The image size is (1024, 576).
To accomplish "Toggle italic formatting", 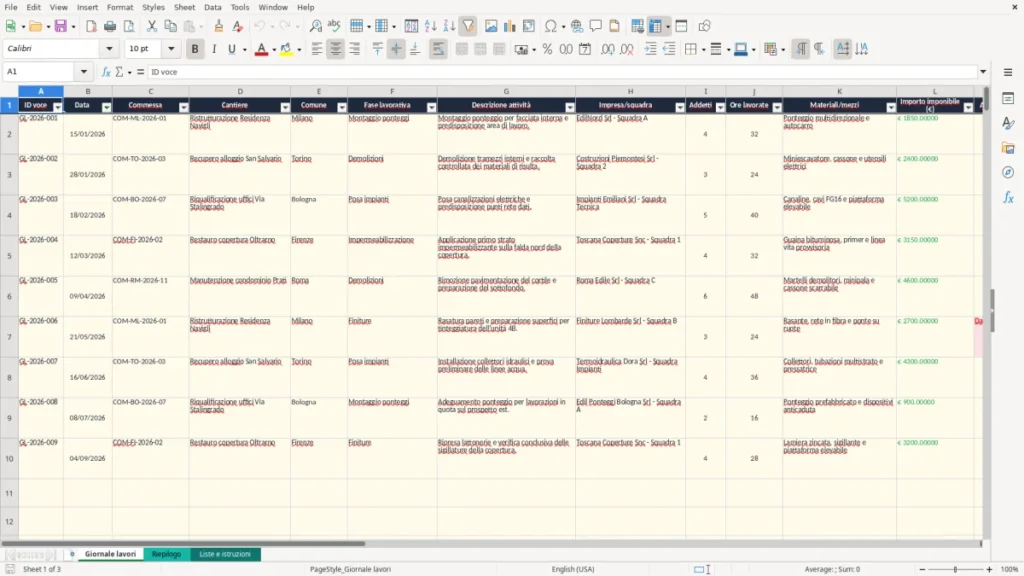I will click(x=214, y=49).
